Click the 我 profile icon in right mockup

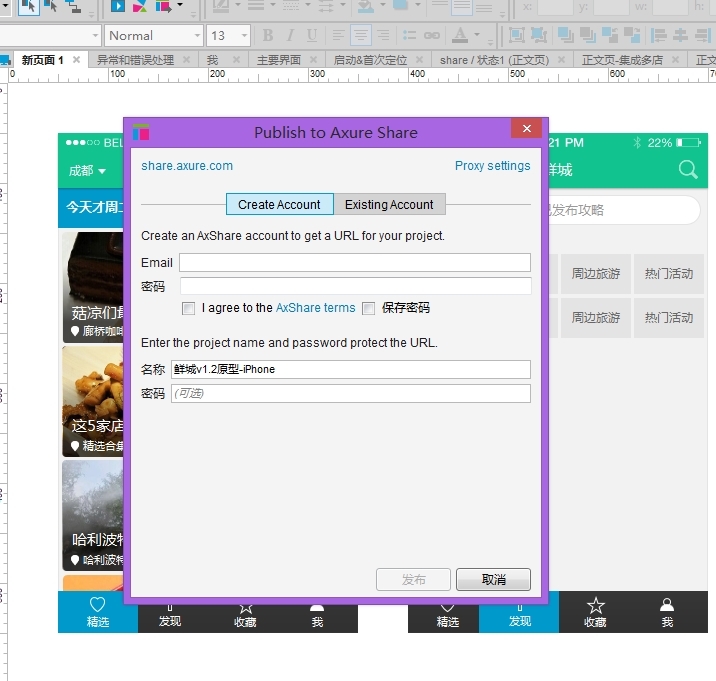coord(667,606)
